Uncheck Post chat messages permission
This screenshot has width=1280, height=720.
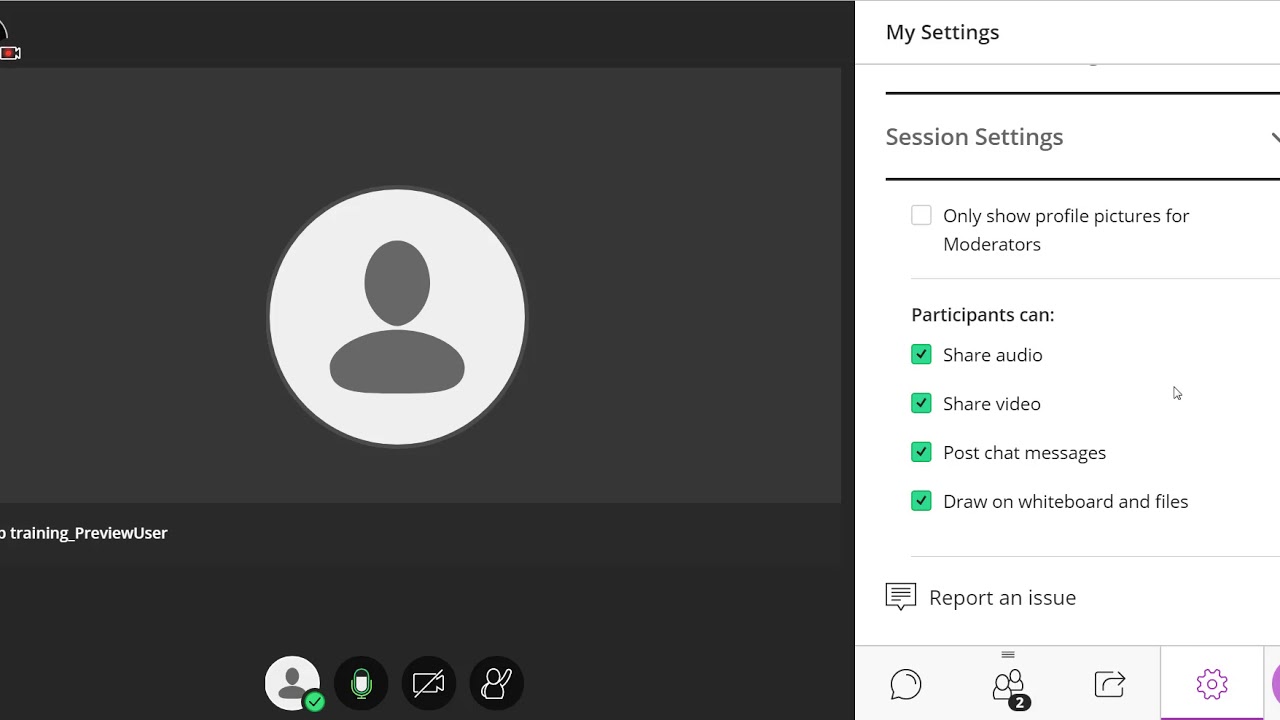921,453
